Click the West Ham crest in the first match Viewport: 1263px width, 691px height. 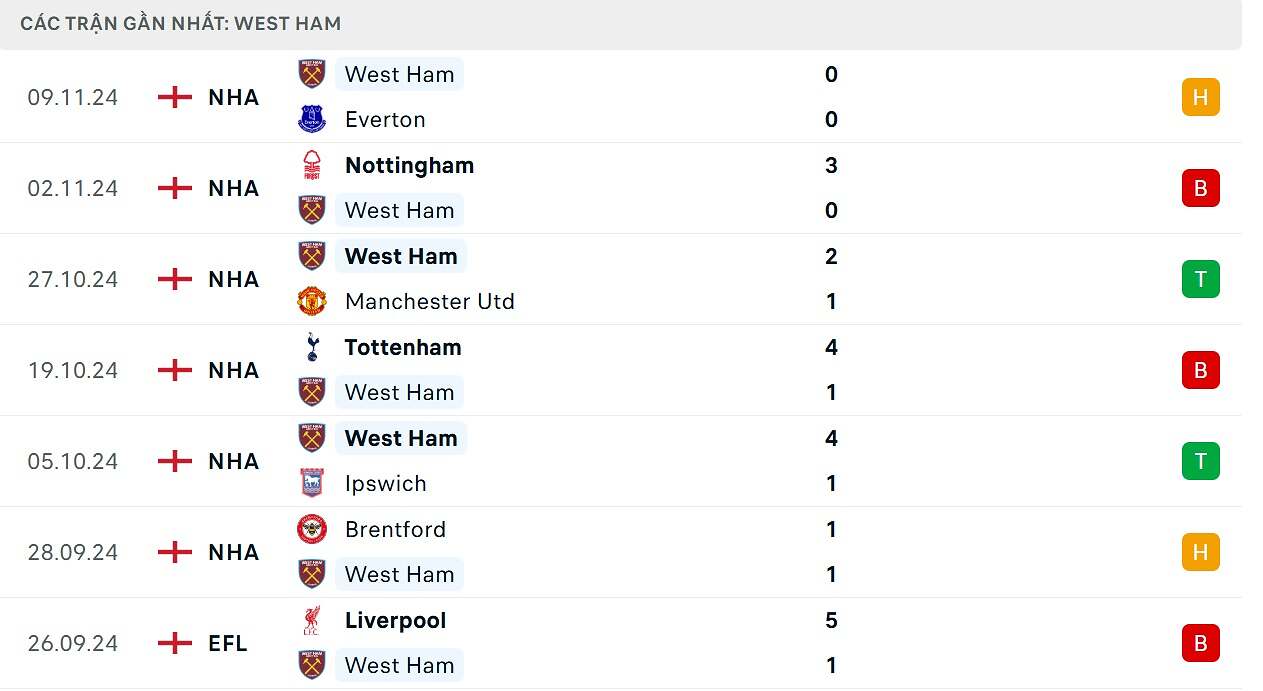pos(311,74)
